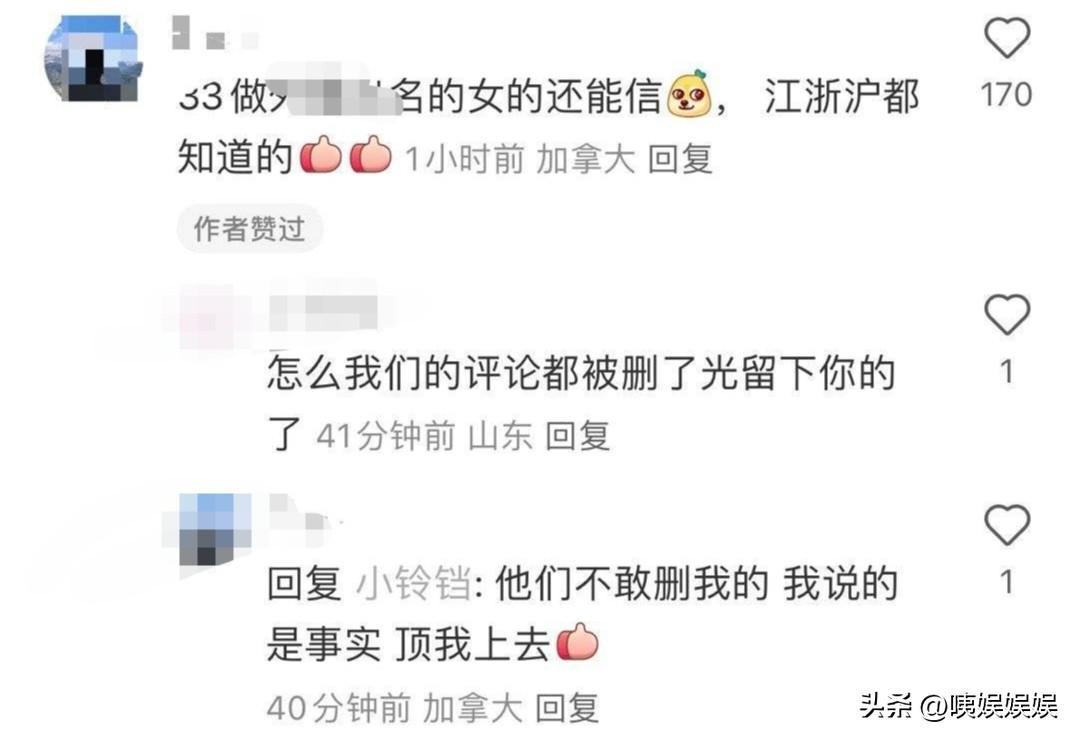Click the 头条 @咦娱娱娱 watermark
Viewport: 1079px width, 741px height.
tap(959, 705)
